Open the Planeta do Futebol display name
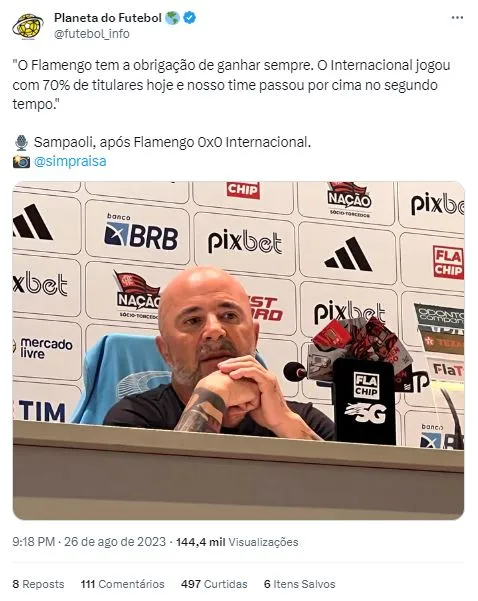 pos(108,18)
